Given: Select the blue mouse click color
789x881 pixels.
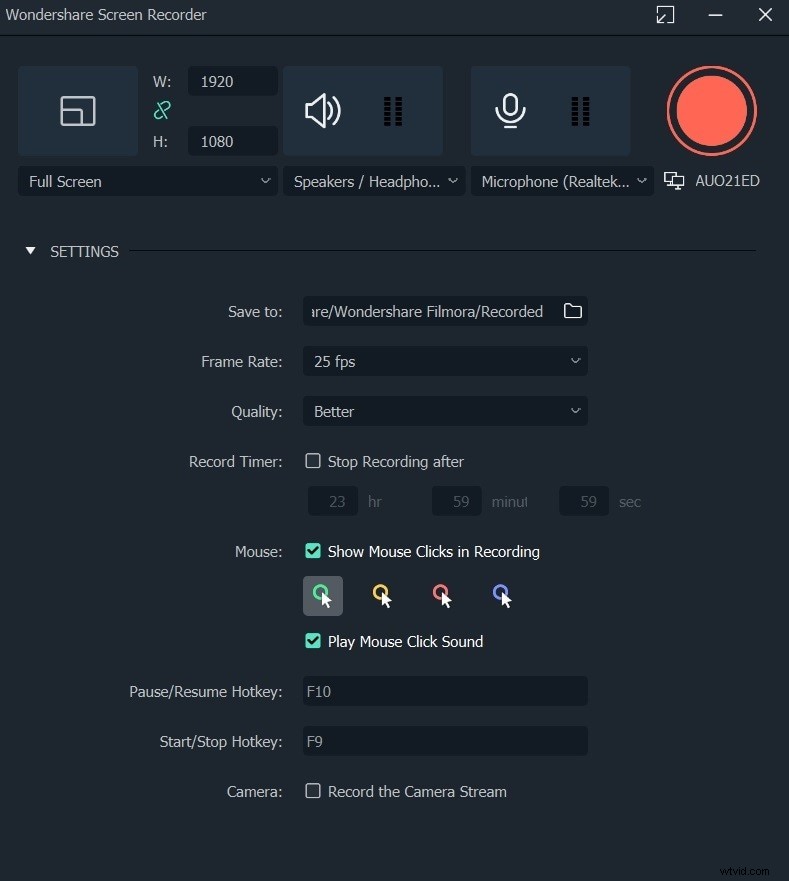Looking at the screenshot, I should (x=502, y=595).
